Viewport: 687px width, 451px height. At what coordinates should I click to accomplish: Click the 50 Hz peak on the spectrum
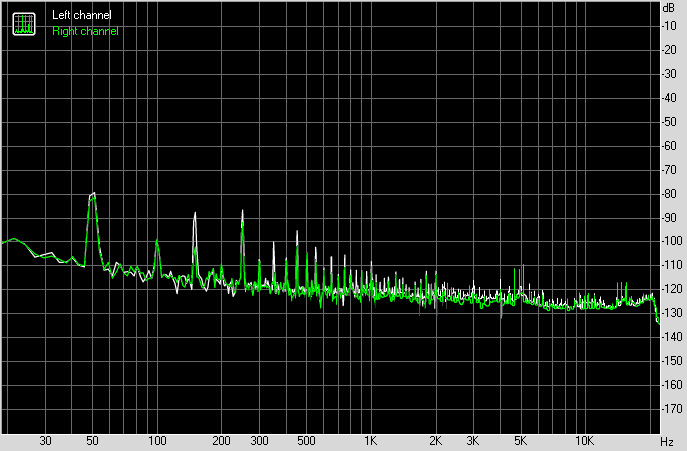pyautogui.click(x=92, y=195)
